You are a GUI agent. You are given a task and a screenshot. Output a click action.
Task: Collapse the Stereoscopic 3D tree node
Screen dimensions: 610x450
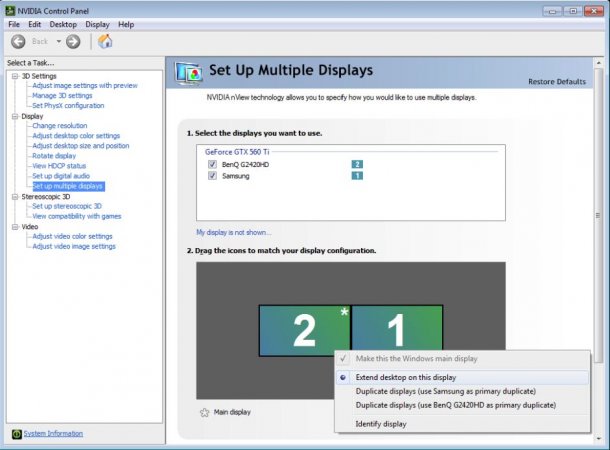point(15,197)
